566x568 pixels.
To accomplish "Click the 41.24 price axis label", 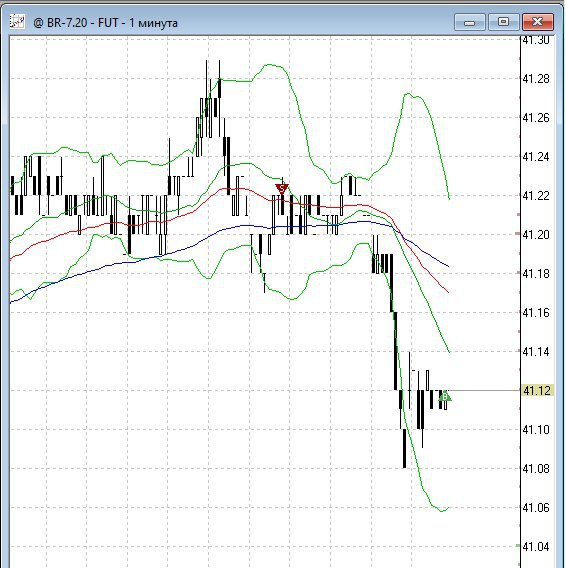I will tap(536, 157).
